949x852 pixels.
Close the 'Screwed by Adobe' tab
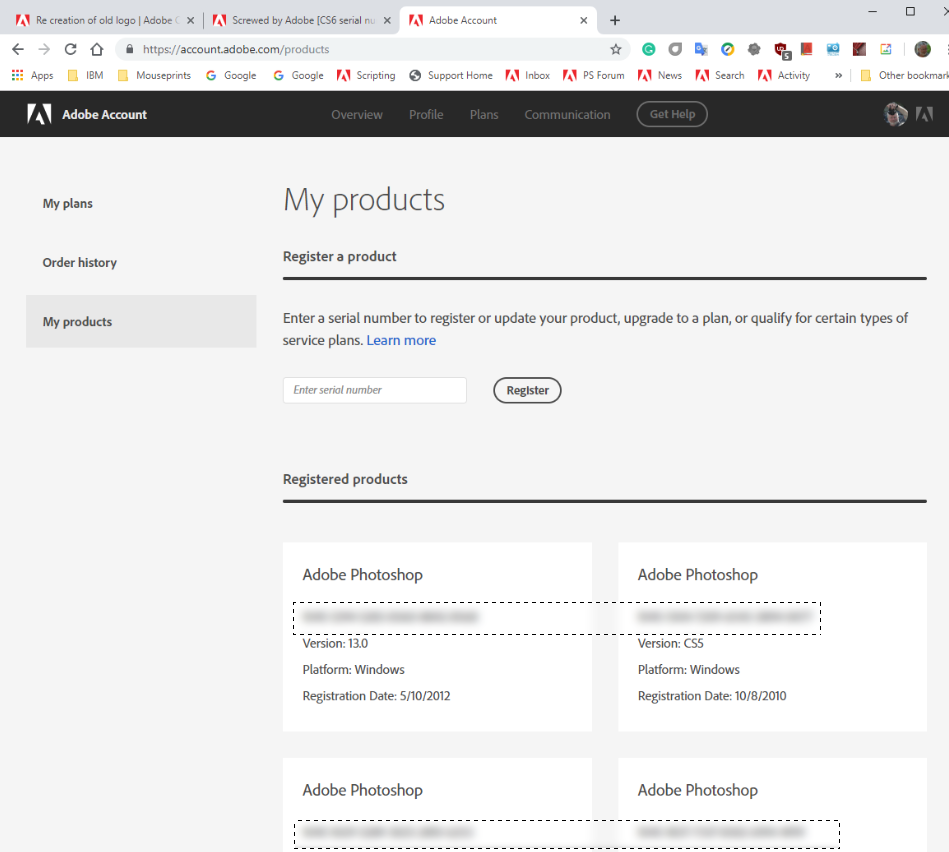387,20
